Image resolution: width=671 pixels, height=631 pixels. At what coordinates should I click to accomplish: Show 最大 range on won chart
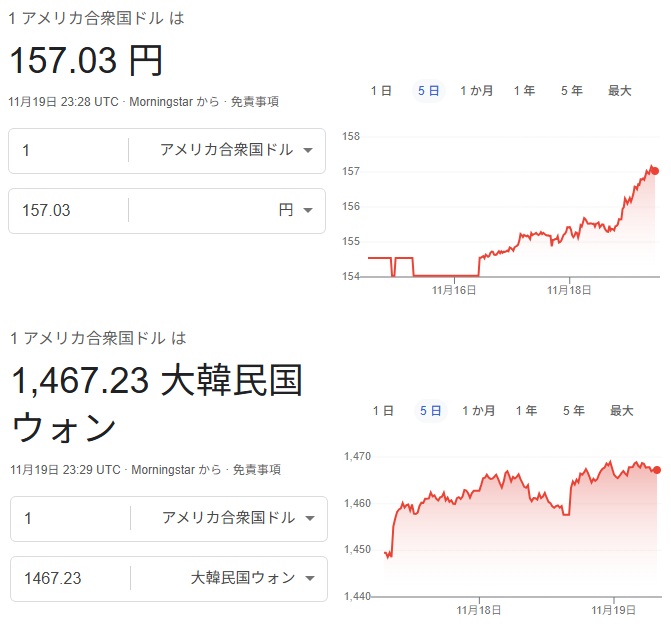(x=622, y=410)
